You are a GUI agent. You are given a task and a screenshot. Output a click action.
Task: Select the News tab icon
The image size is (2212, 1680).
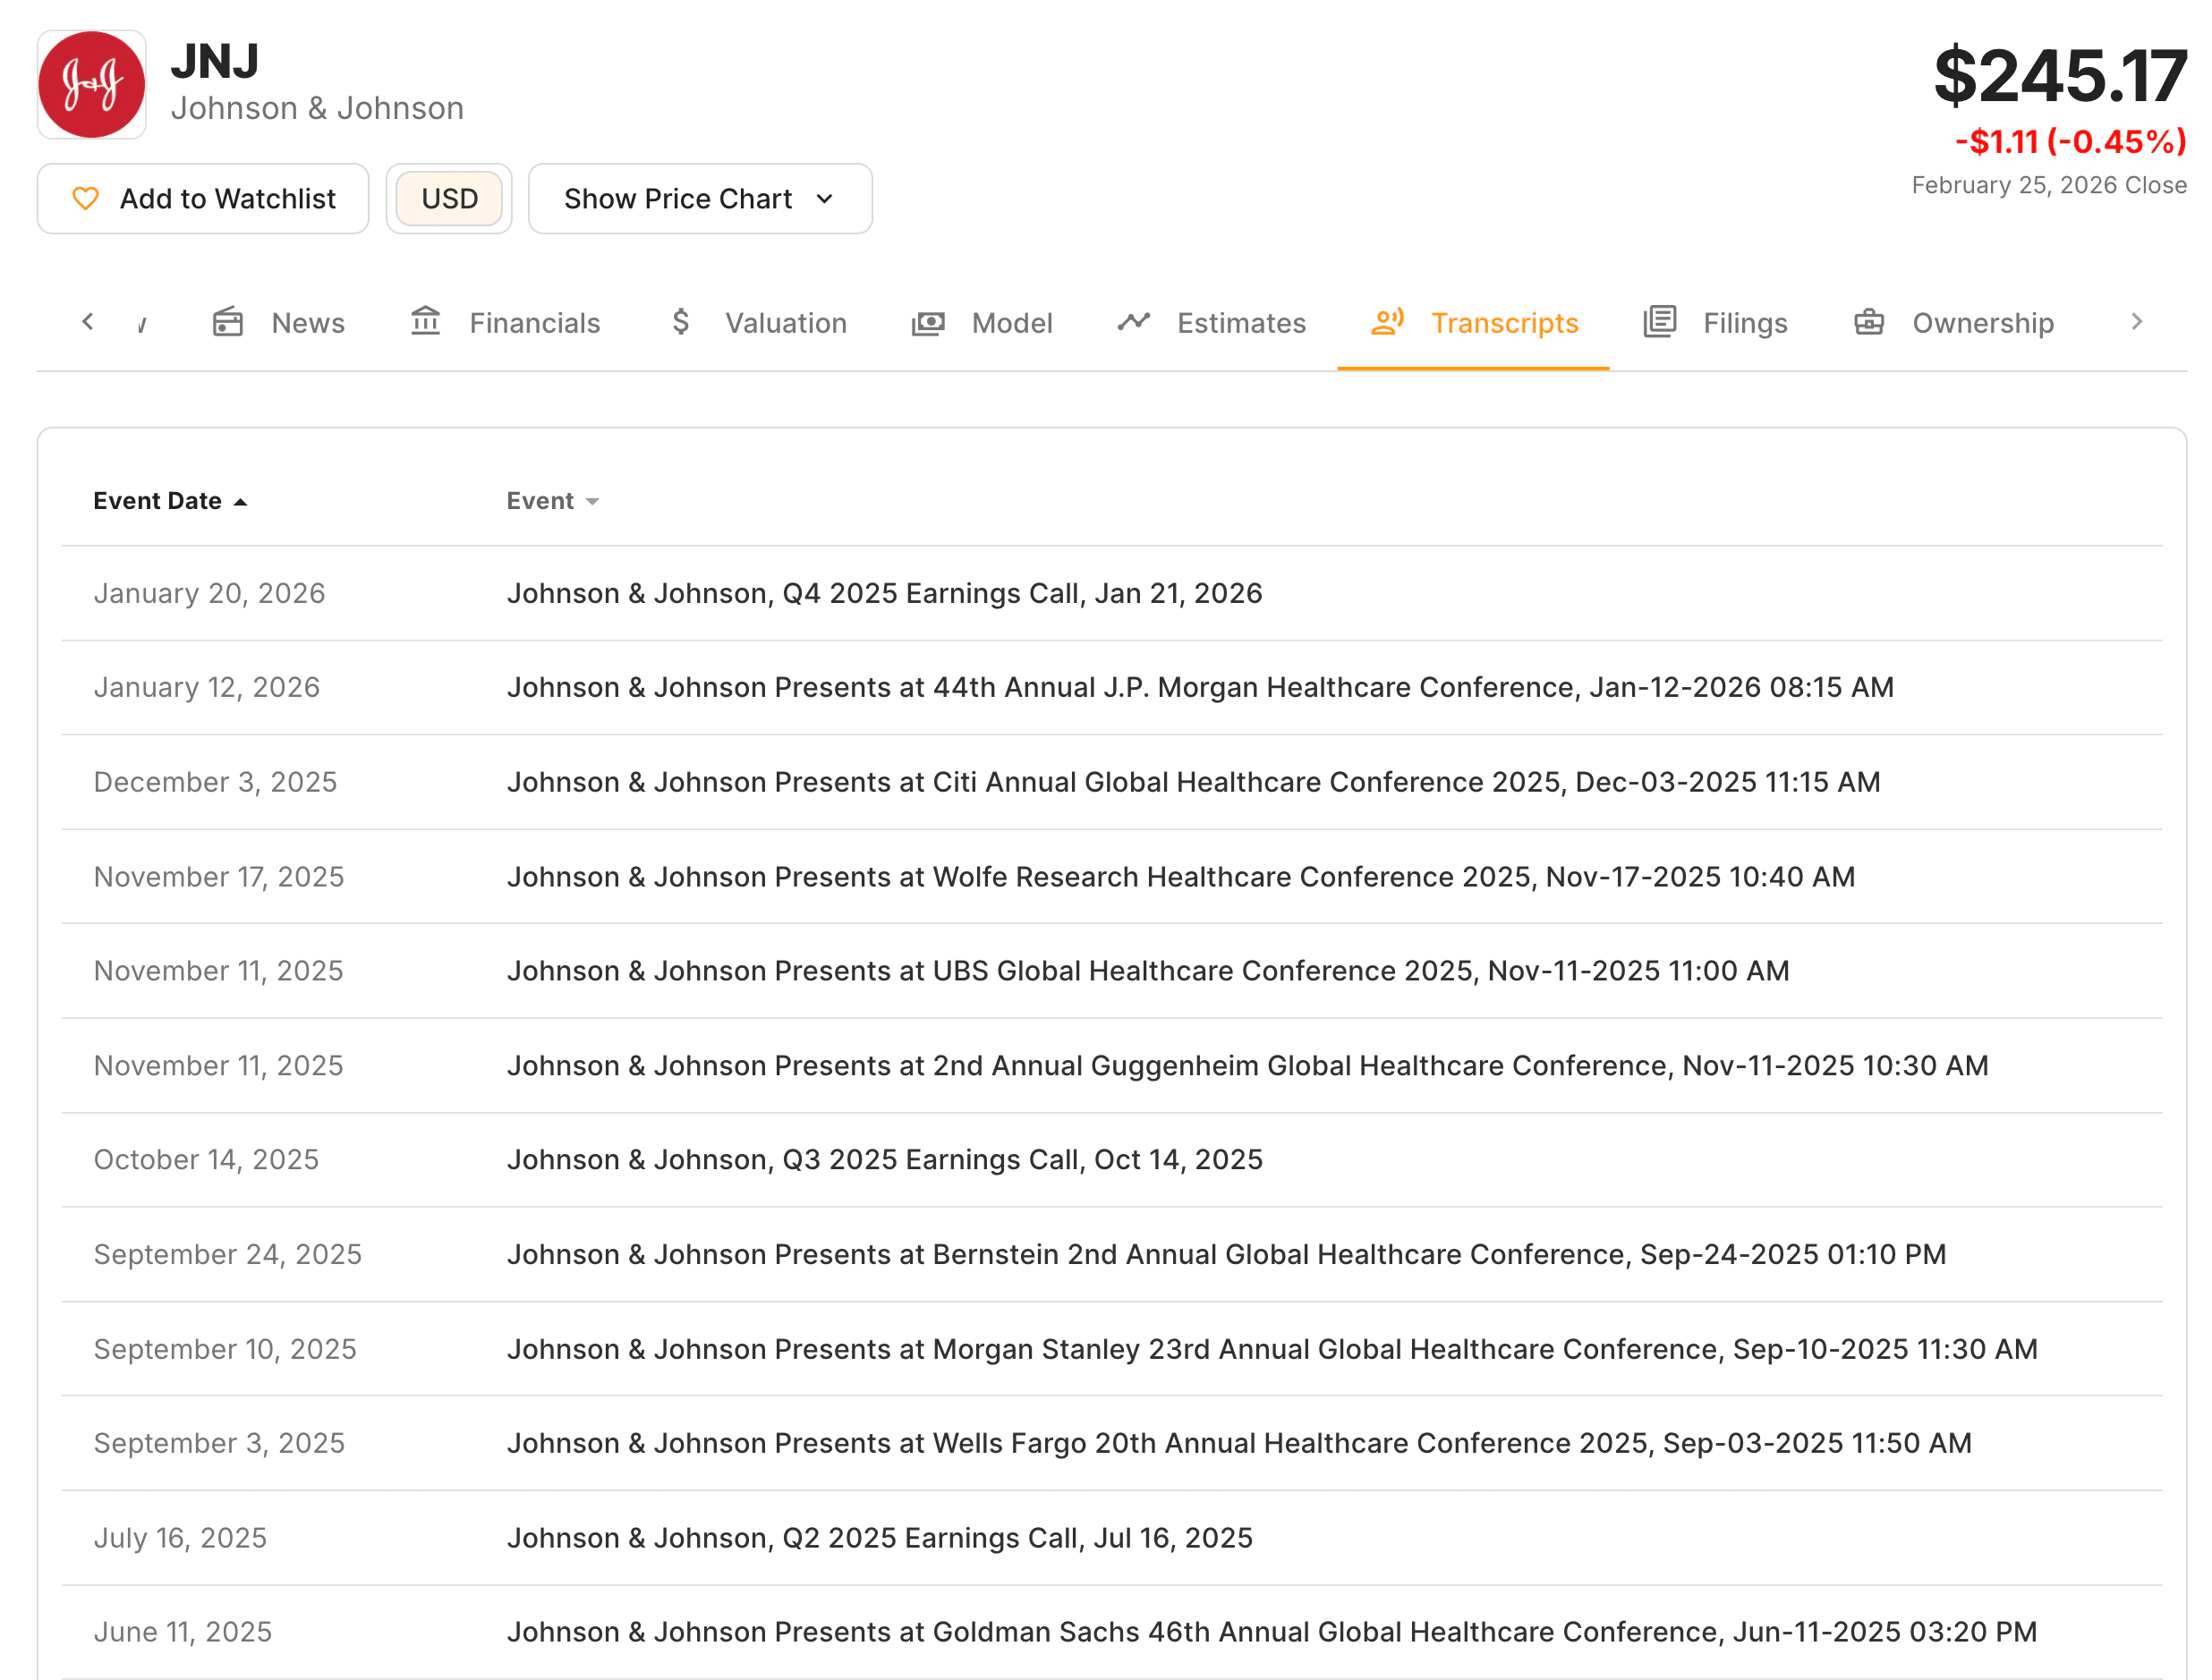tap(228, 322)
